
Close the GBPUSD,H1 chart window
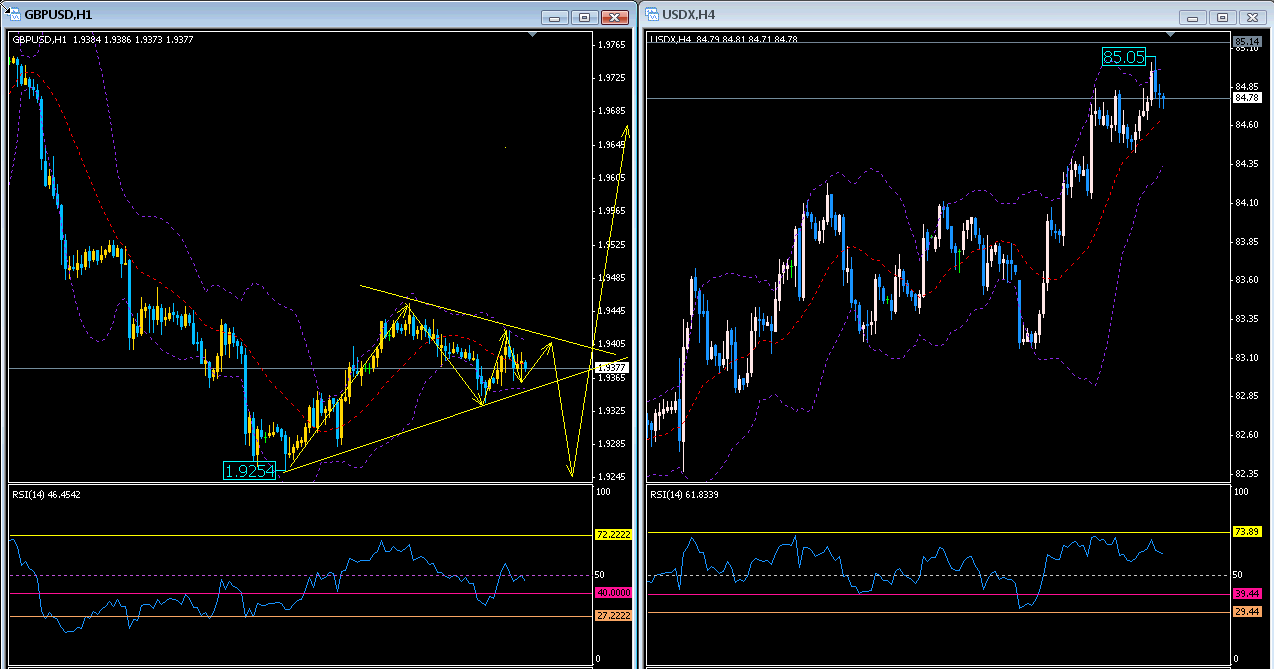tap(617, 17)
